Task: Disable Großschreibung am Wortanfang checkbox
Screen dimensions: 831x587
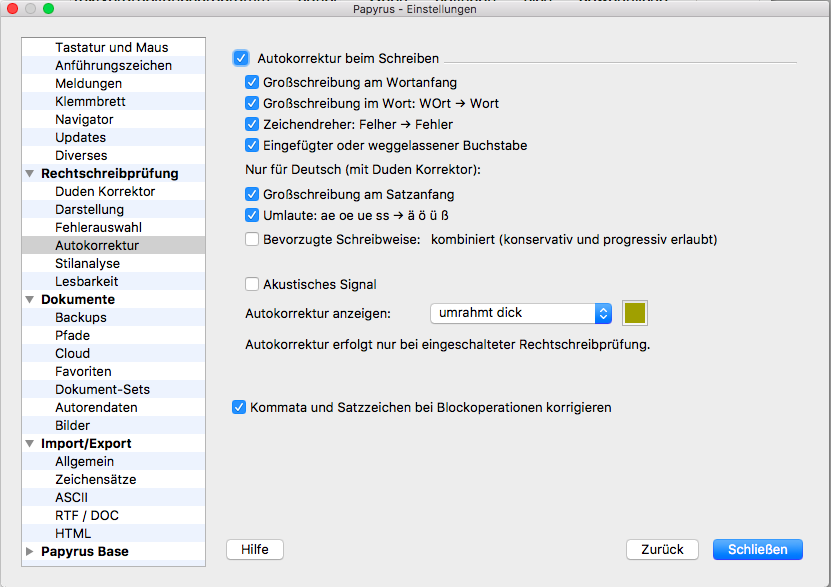Action: (252, 82)
